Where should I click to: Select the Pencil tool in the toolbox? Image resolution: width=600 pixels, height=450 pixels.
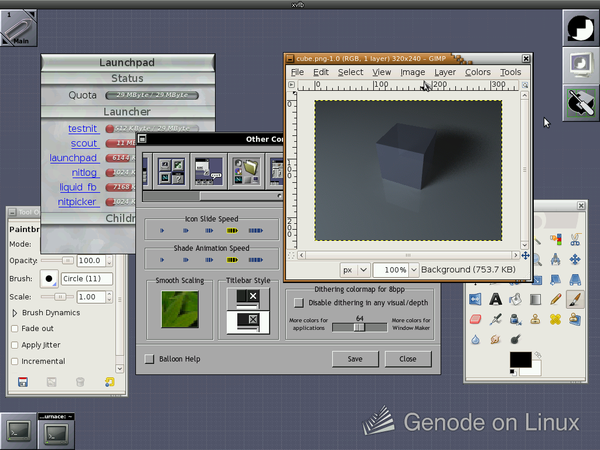tap(555, 299)
